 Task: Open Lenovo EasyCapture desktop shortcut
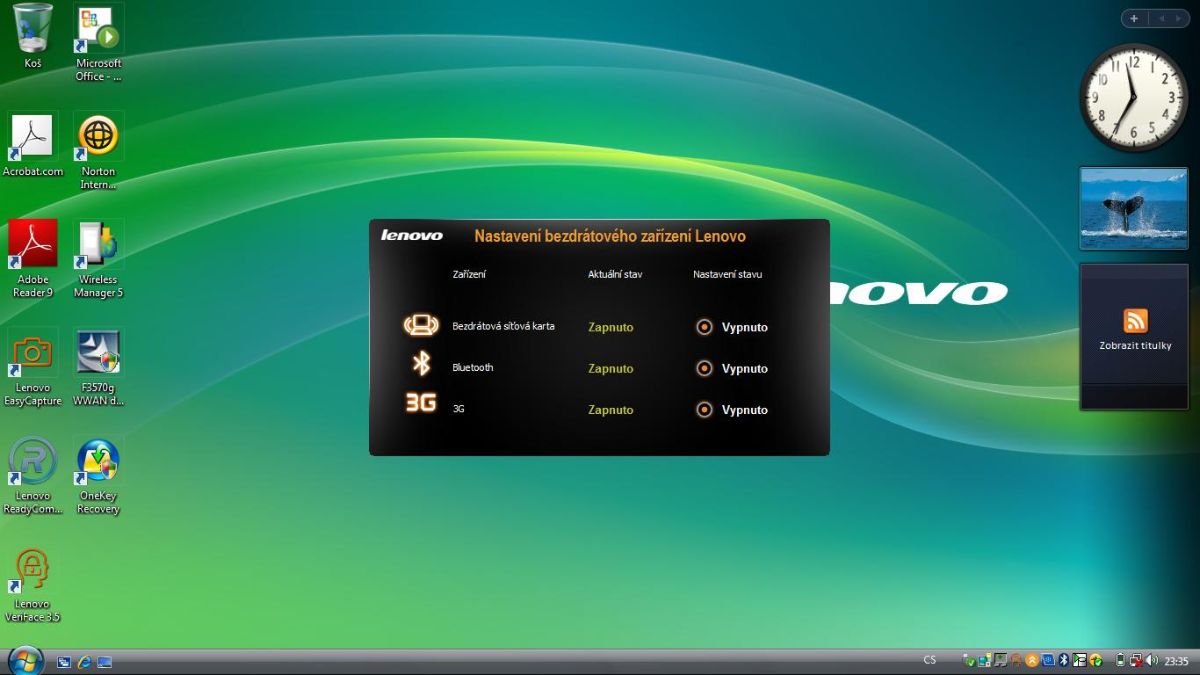coord(33,354)
